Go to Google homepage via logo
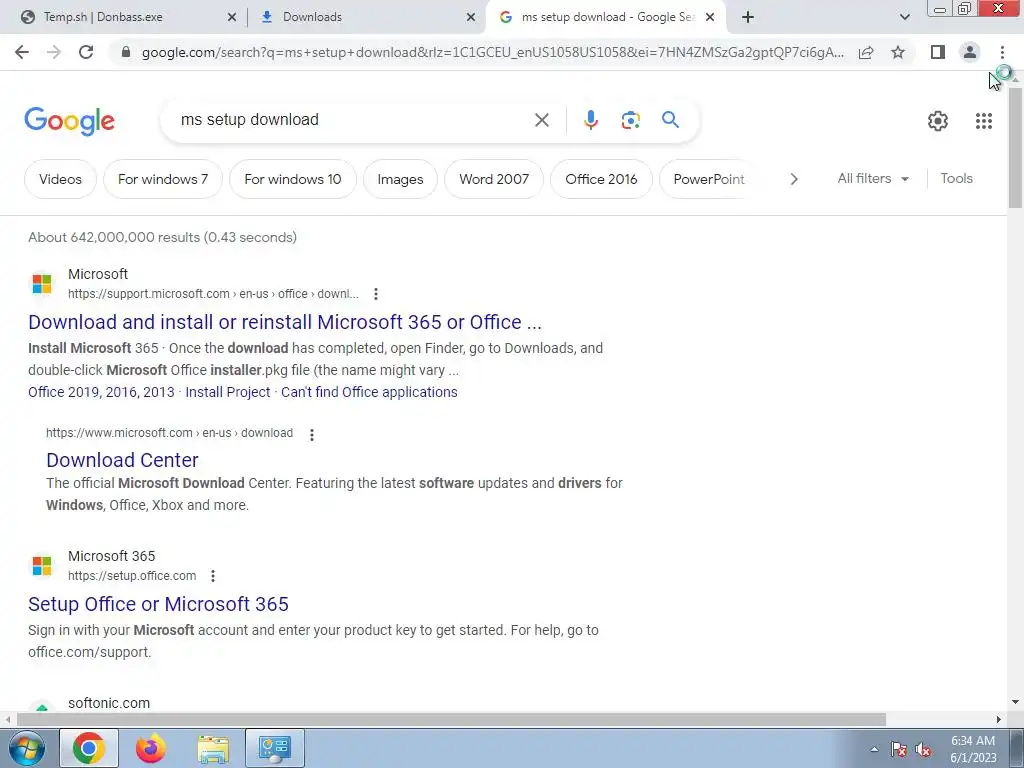The width and height of the screenshot is (1024, 768). coord(69,121)
